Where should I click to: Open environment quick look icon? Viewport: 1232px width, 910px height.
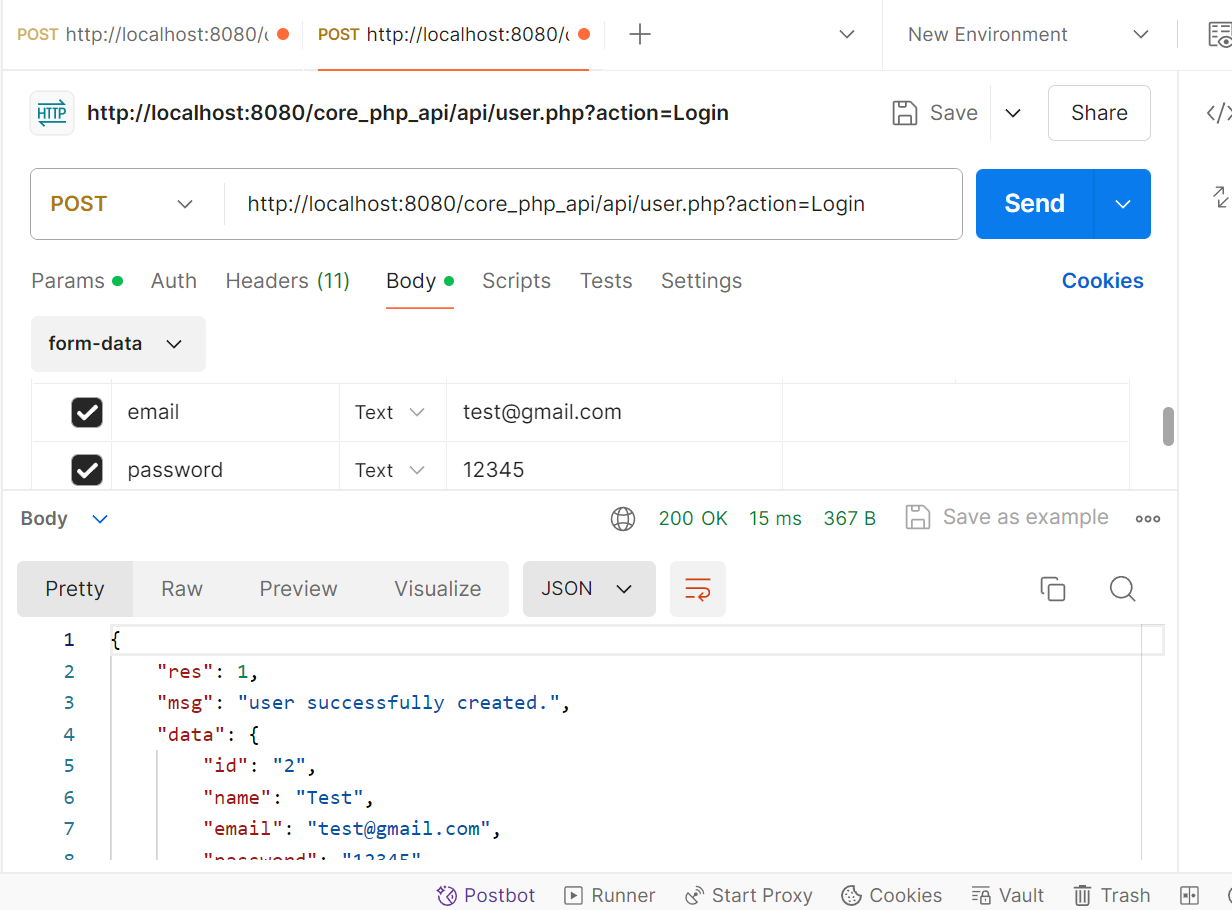1220,35
